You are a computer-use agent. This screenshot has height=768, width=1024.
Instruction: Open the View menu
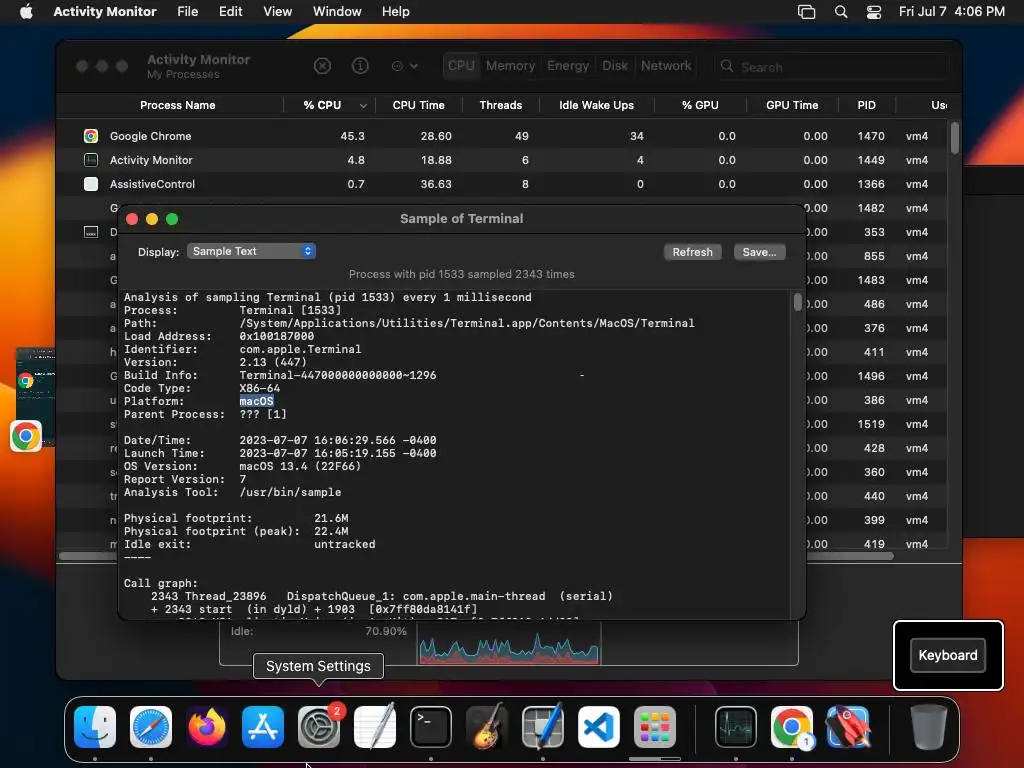(x=278, y=12)
